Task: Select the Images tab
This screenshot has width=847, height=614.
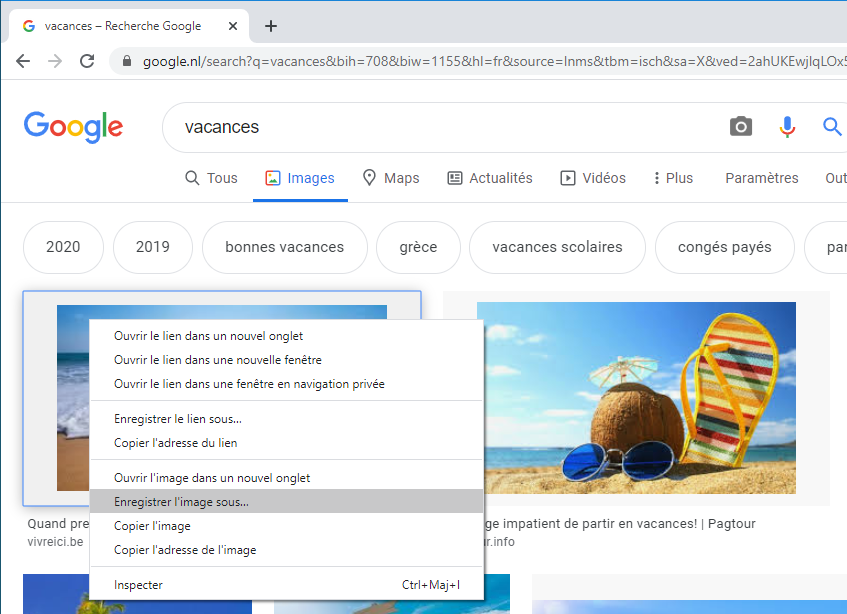Action: point(300,178)
